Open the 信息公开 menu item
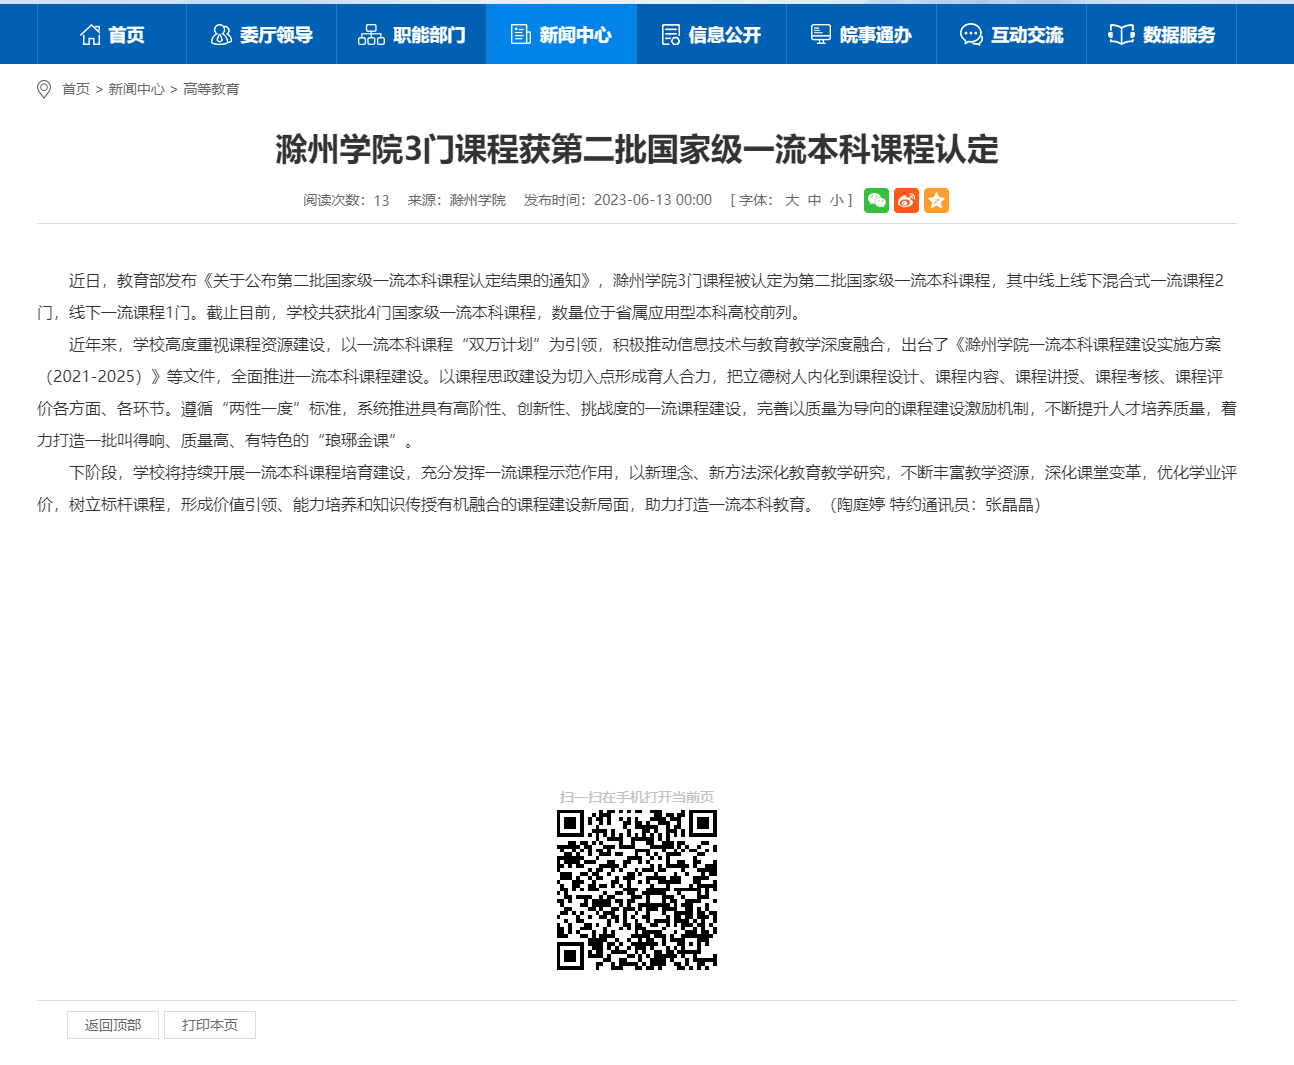Image resolution: width=1294 pixels, height=1065 pixels. (712, 34)
